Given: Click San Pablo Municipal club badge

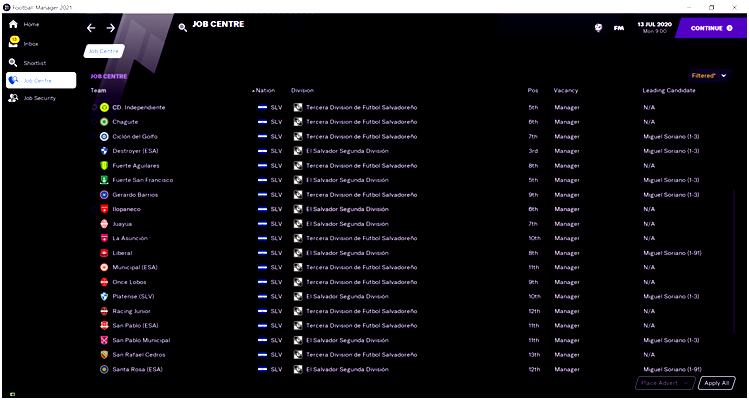Looking at the screenshot, I should point(104,340).
